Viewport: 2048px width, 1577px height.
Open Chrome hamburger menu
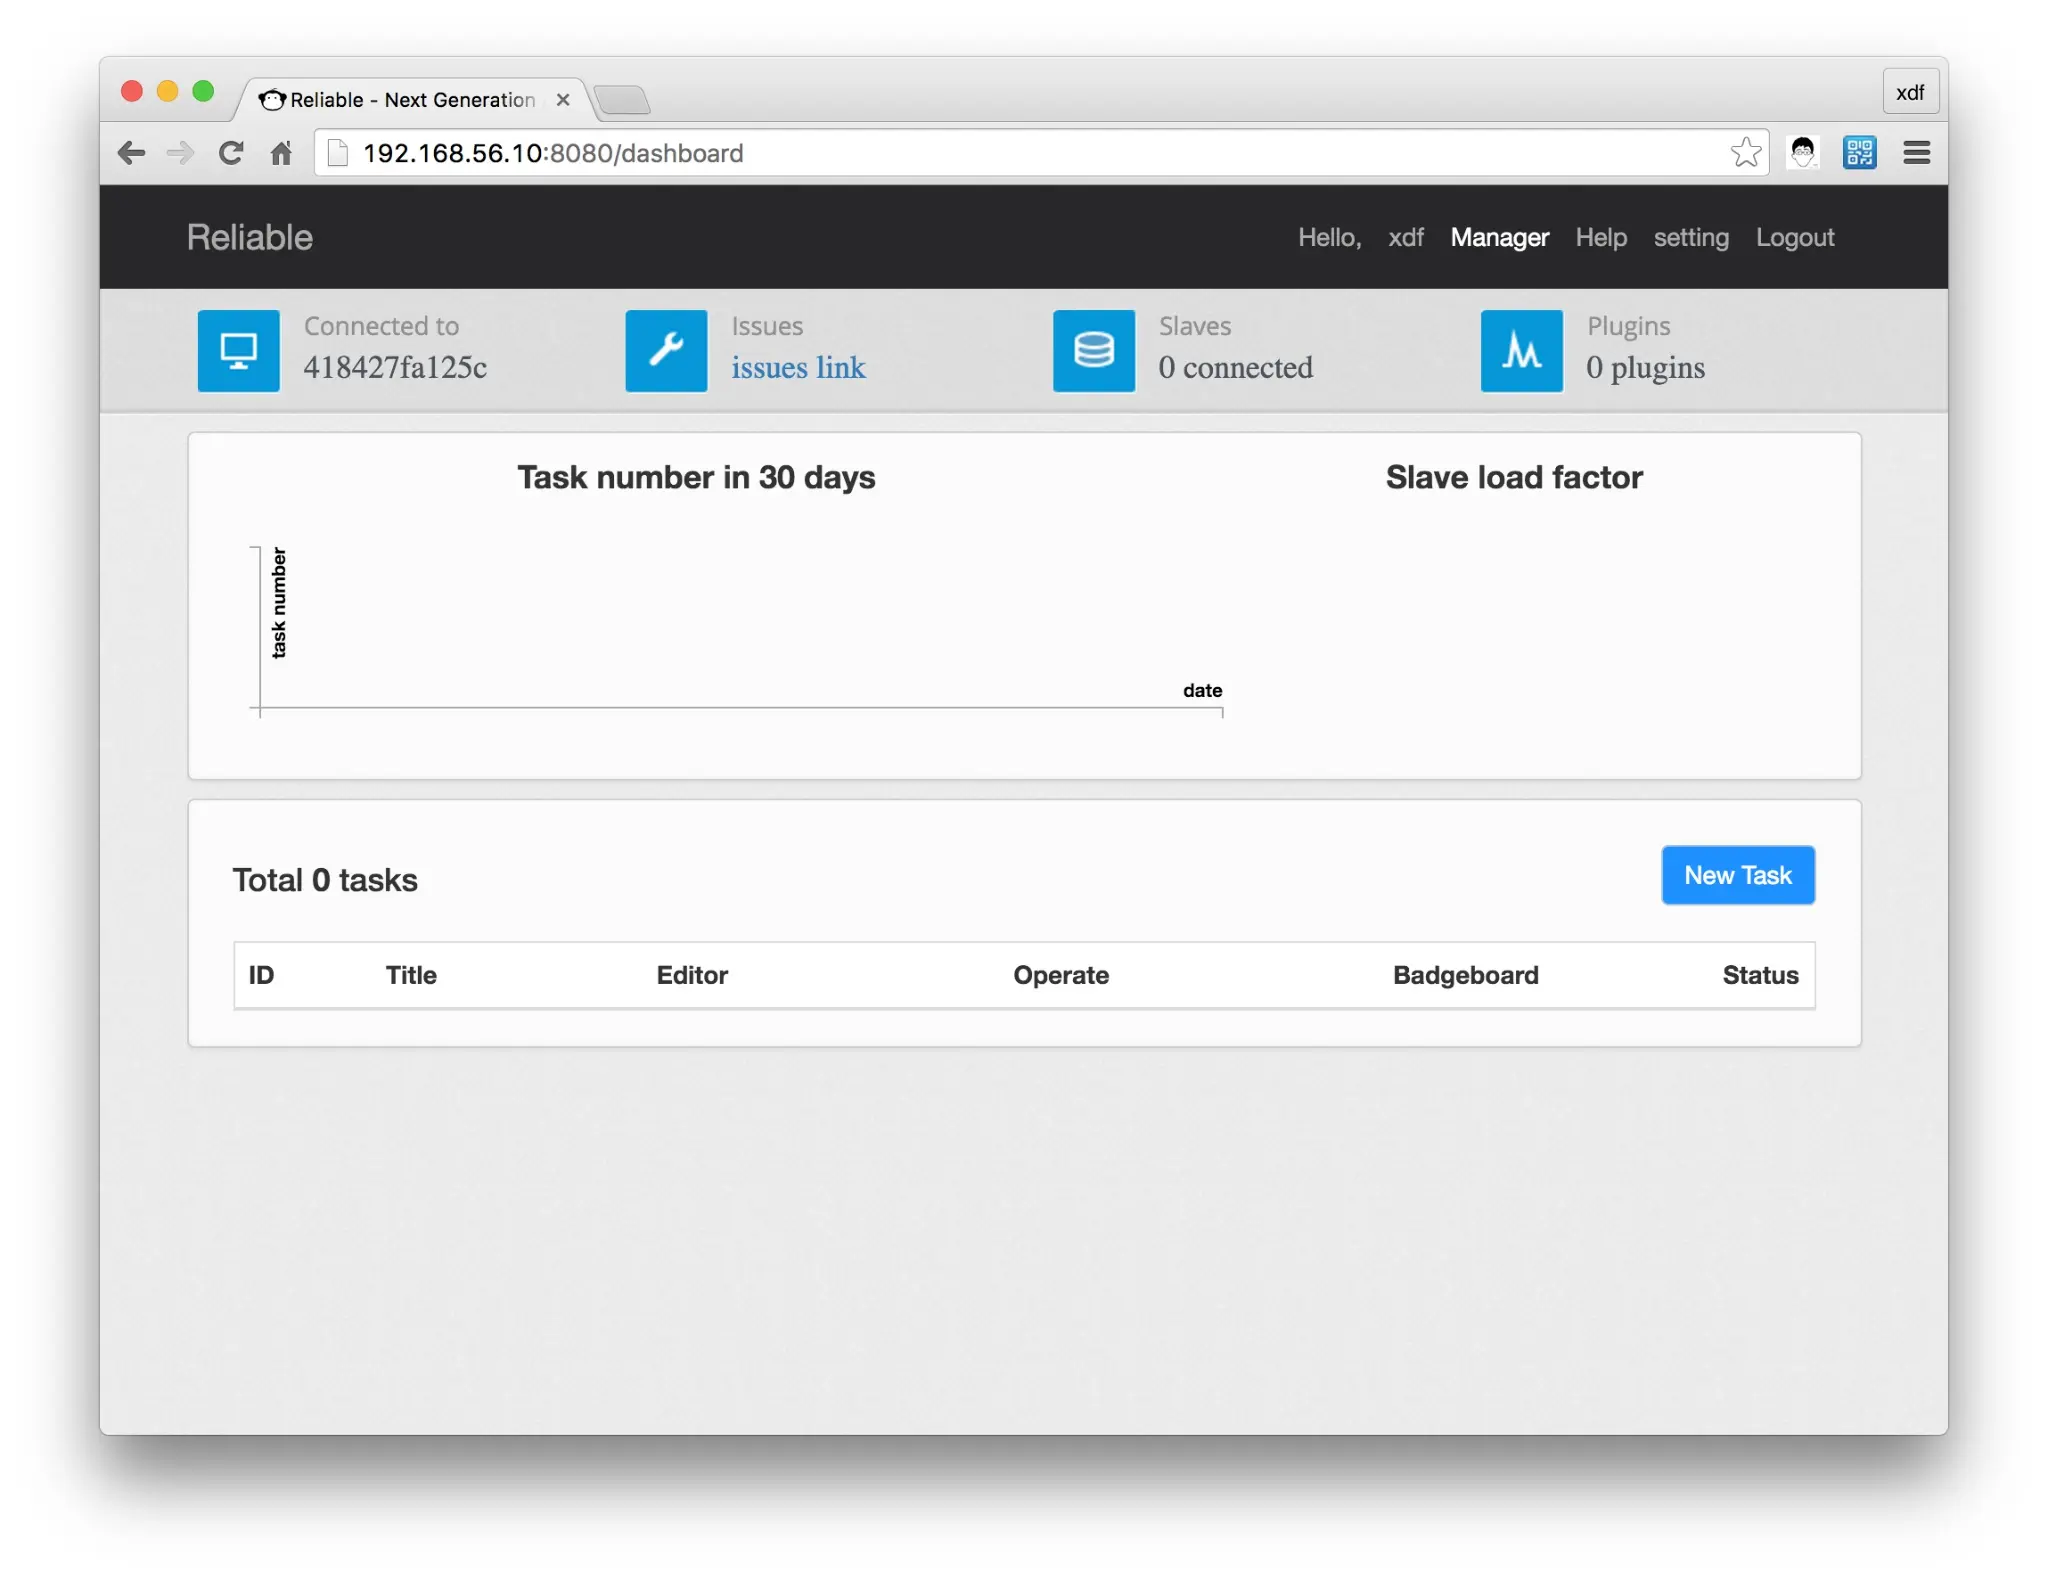click(1916, 153)
